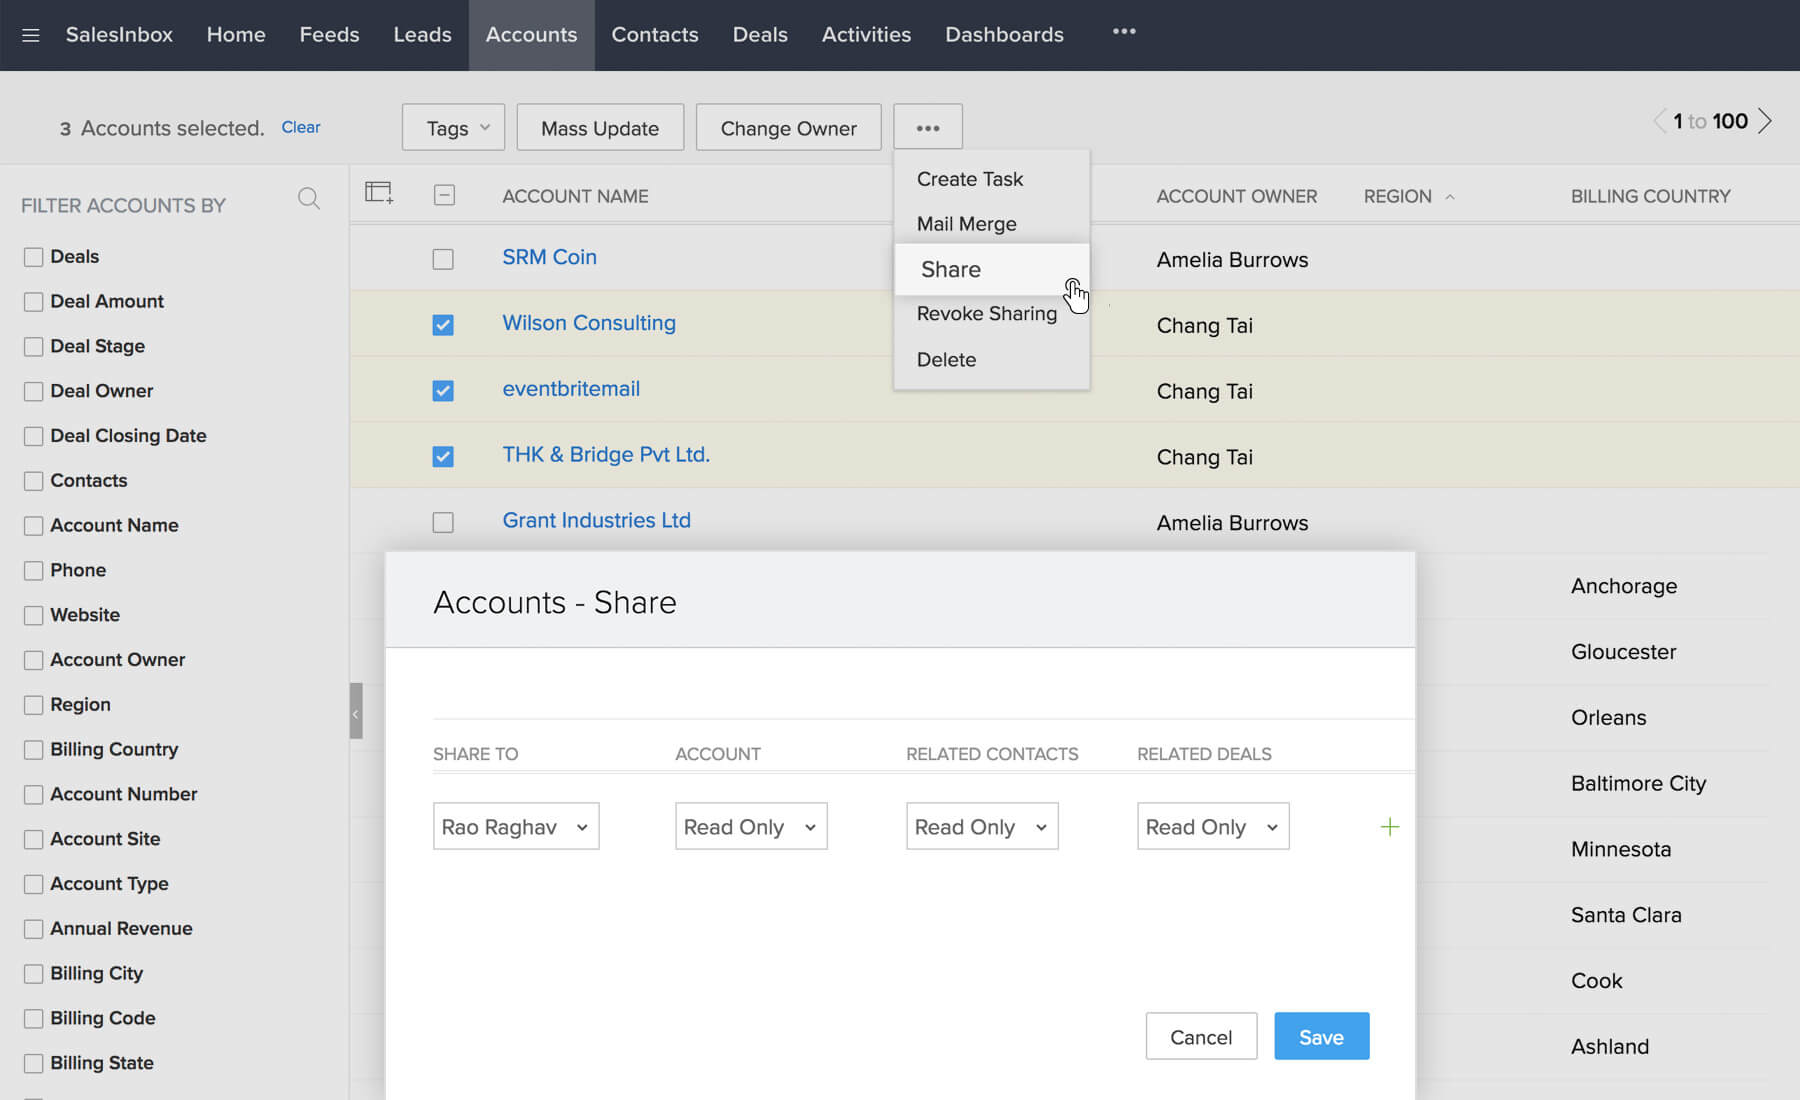This screenshot has height=1100, width=1800.
Task: Switch to the Deals tab
Action: (x=760, y=35)
